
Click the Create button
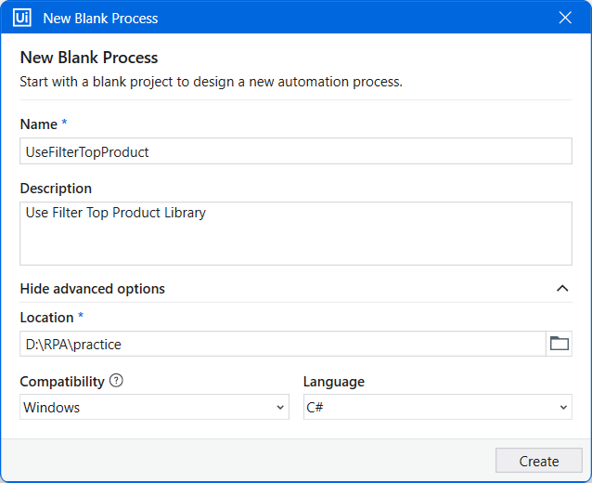pyautogui.click(x=539, y=461)
